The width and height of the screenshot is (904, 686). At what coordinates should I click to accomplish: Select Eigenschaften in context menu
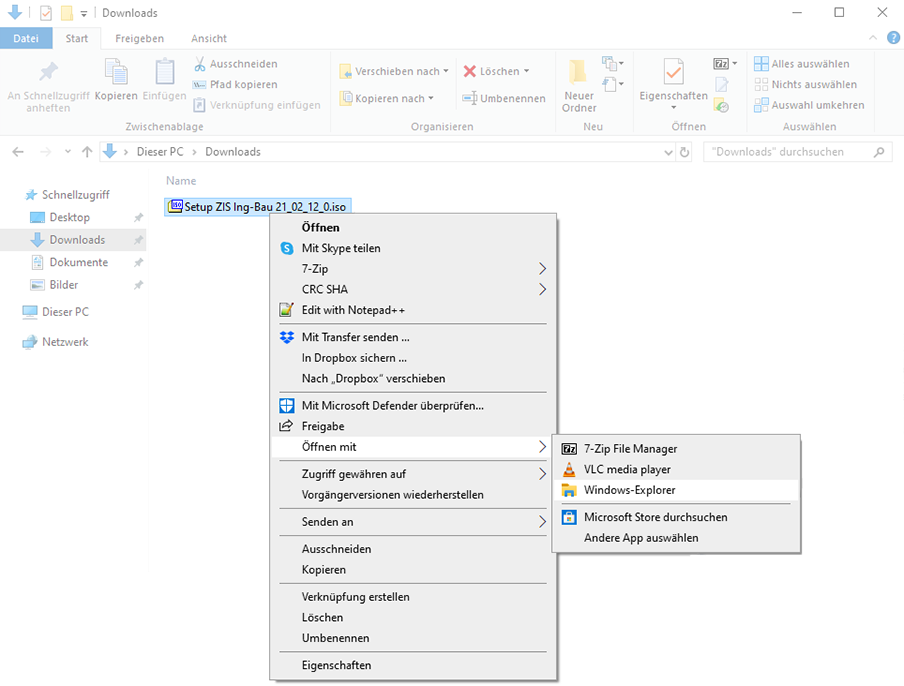click(x=336, y=665)
